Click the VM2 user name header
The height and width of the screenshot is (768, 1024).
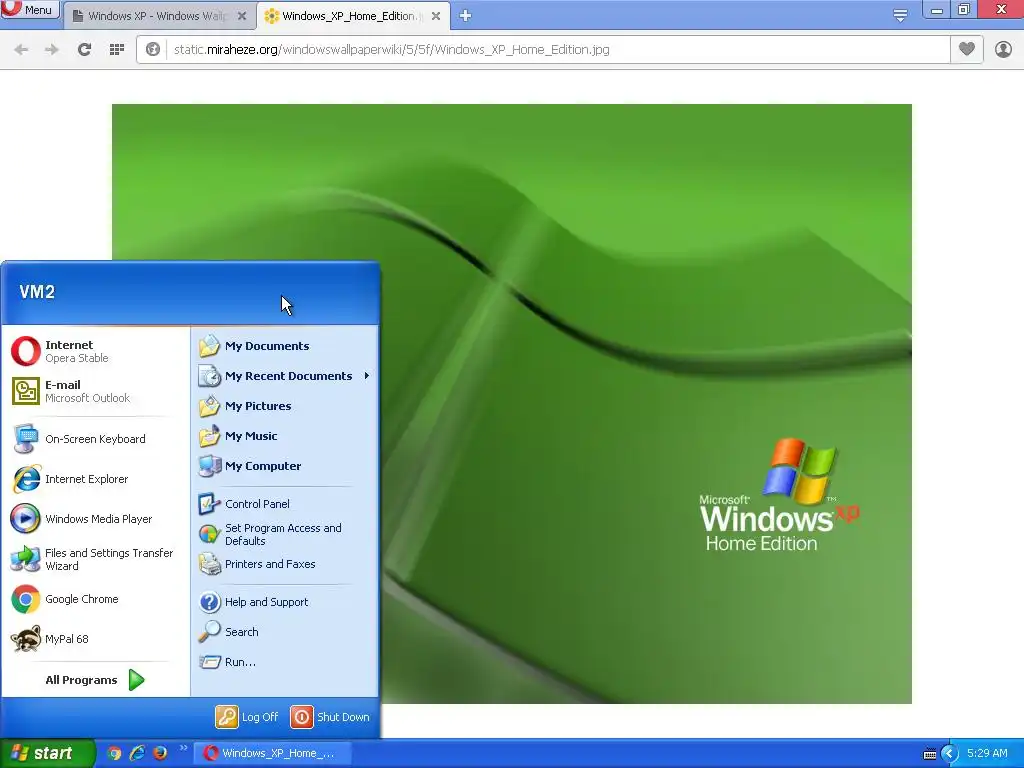point(37,292)
